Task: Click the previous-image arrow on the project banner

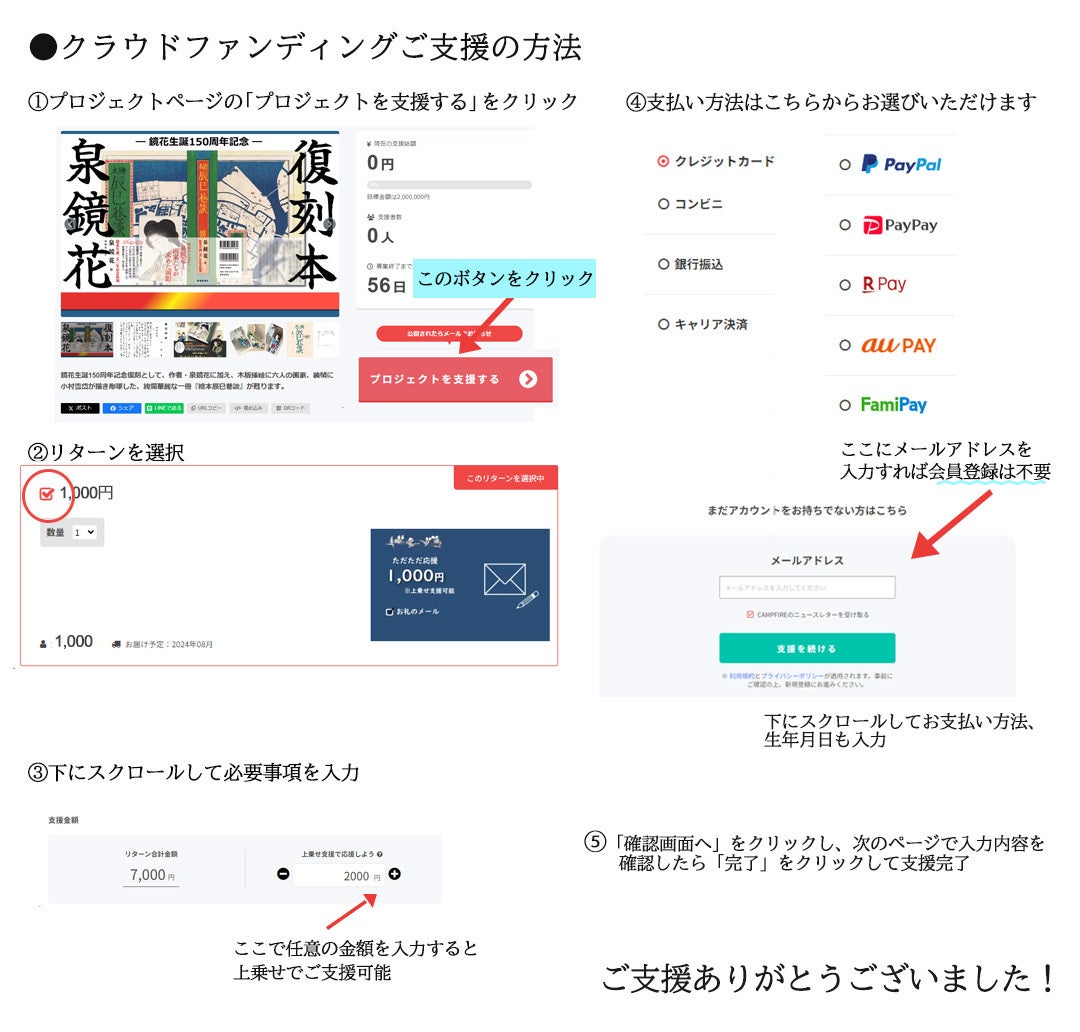Action: click(71, 224)
